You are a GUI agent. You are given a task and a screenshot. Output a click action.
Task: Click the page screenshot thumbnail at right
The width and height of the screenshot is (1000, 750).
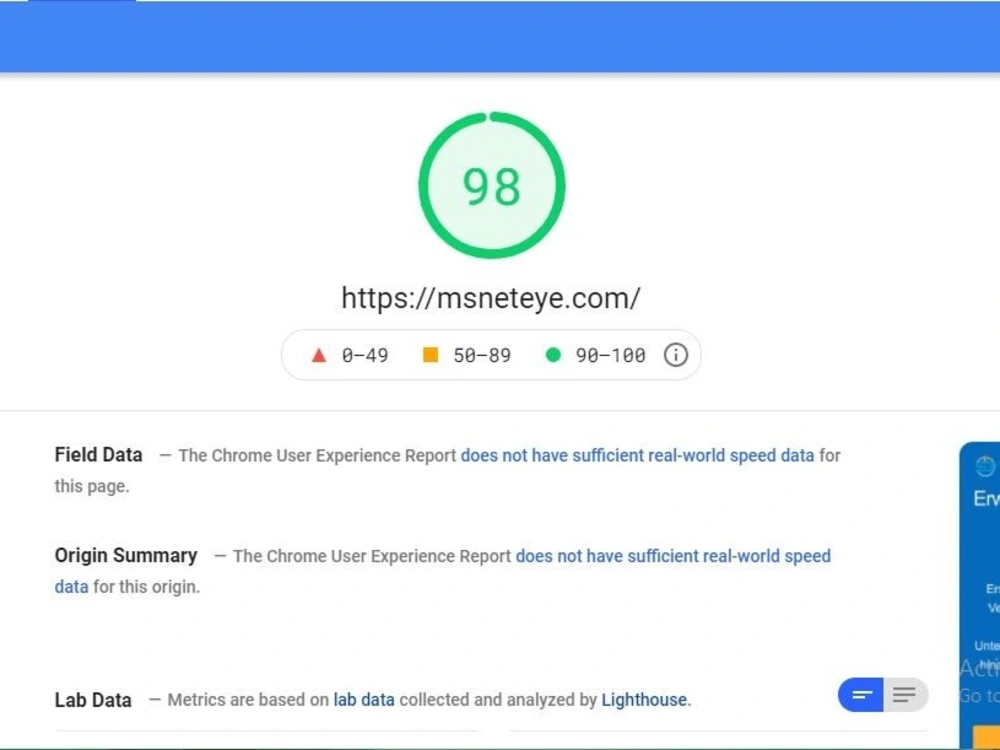980,596
